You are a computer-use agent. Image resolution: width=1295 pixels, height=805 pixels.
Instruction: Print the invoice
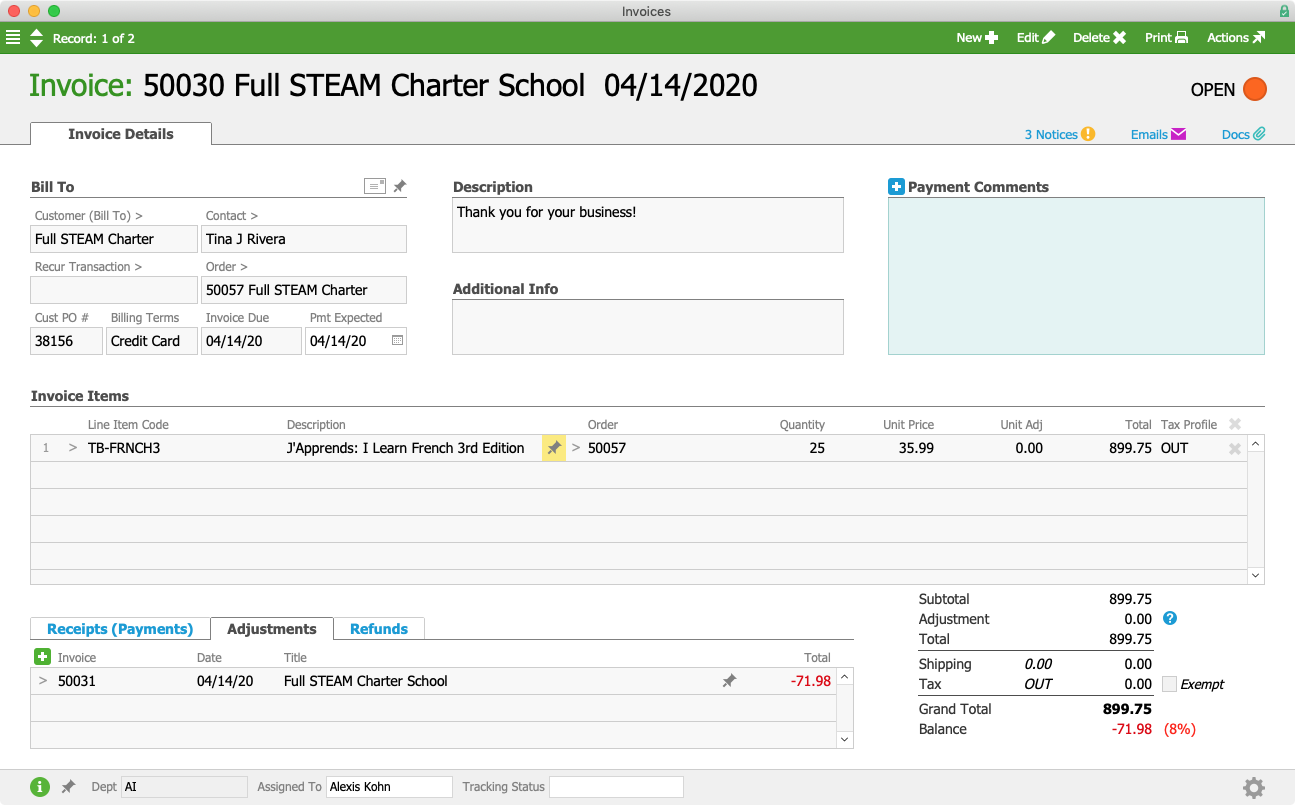pyautogui.click(x=1166, y=38)
